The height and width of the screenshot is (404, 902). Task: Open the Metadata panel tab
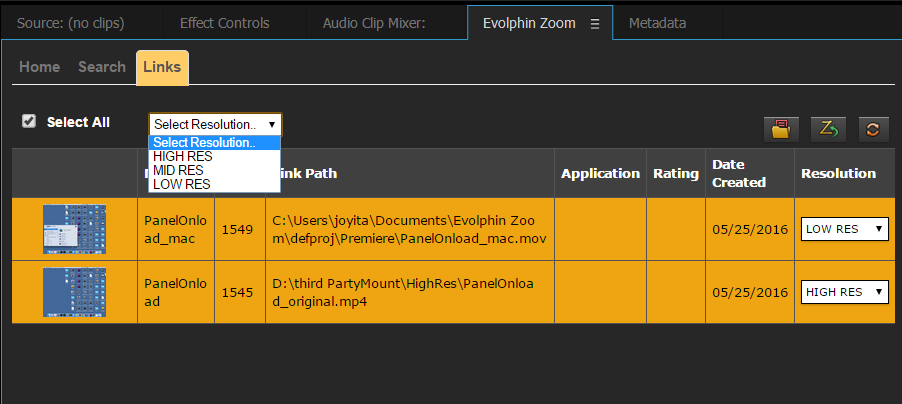[657, 24]
